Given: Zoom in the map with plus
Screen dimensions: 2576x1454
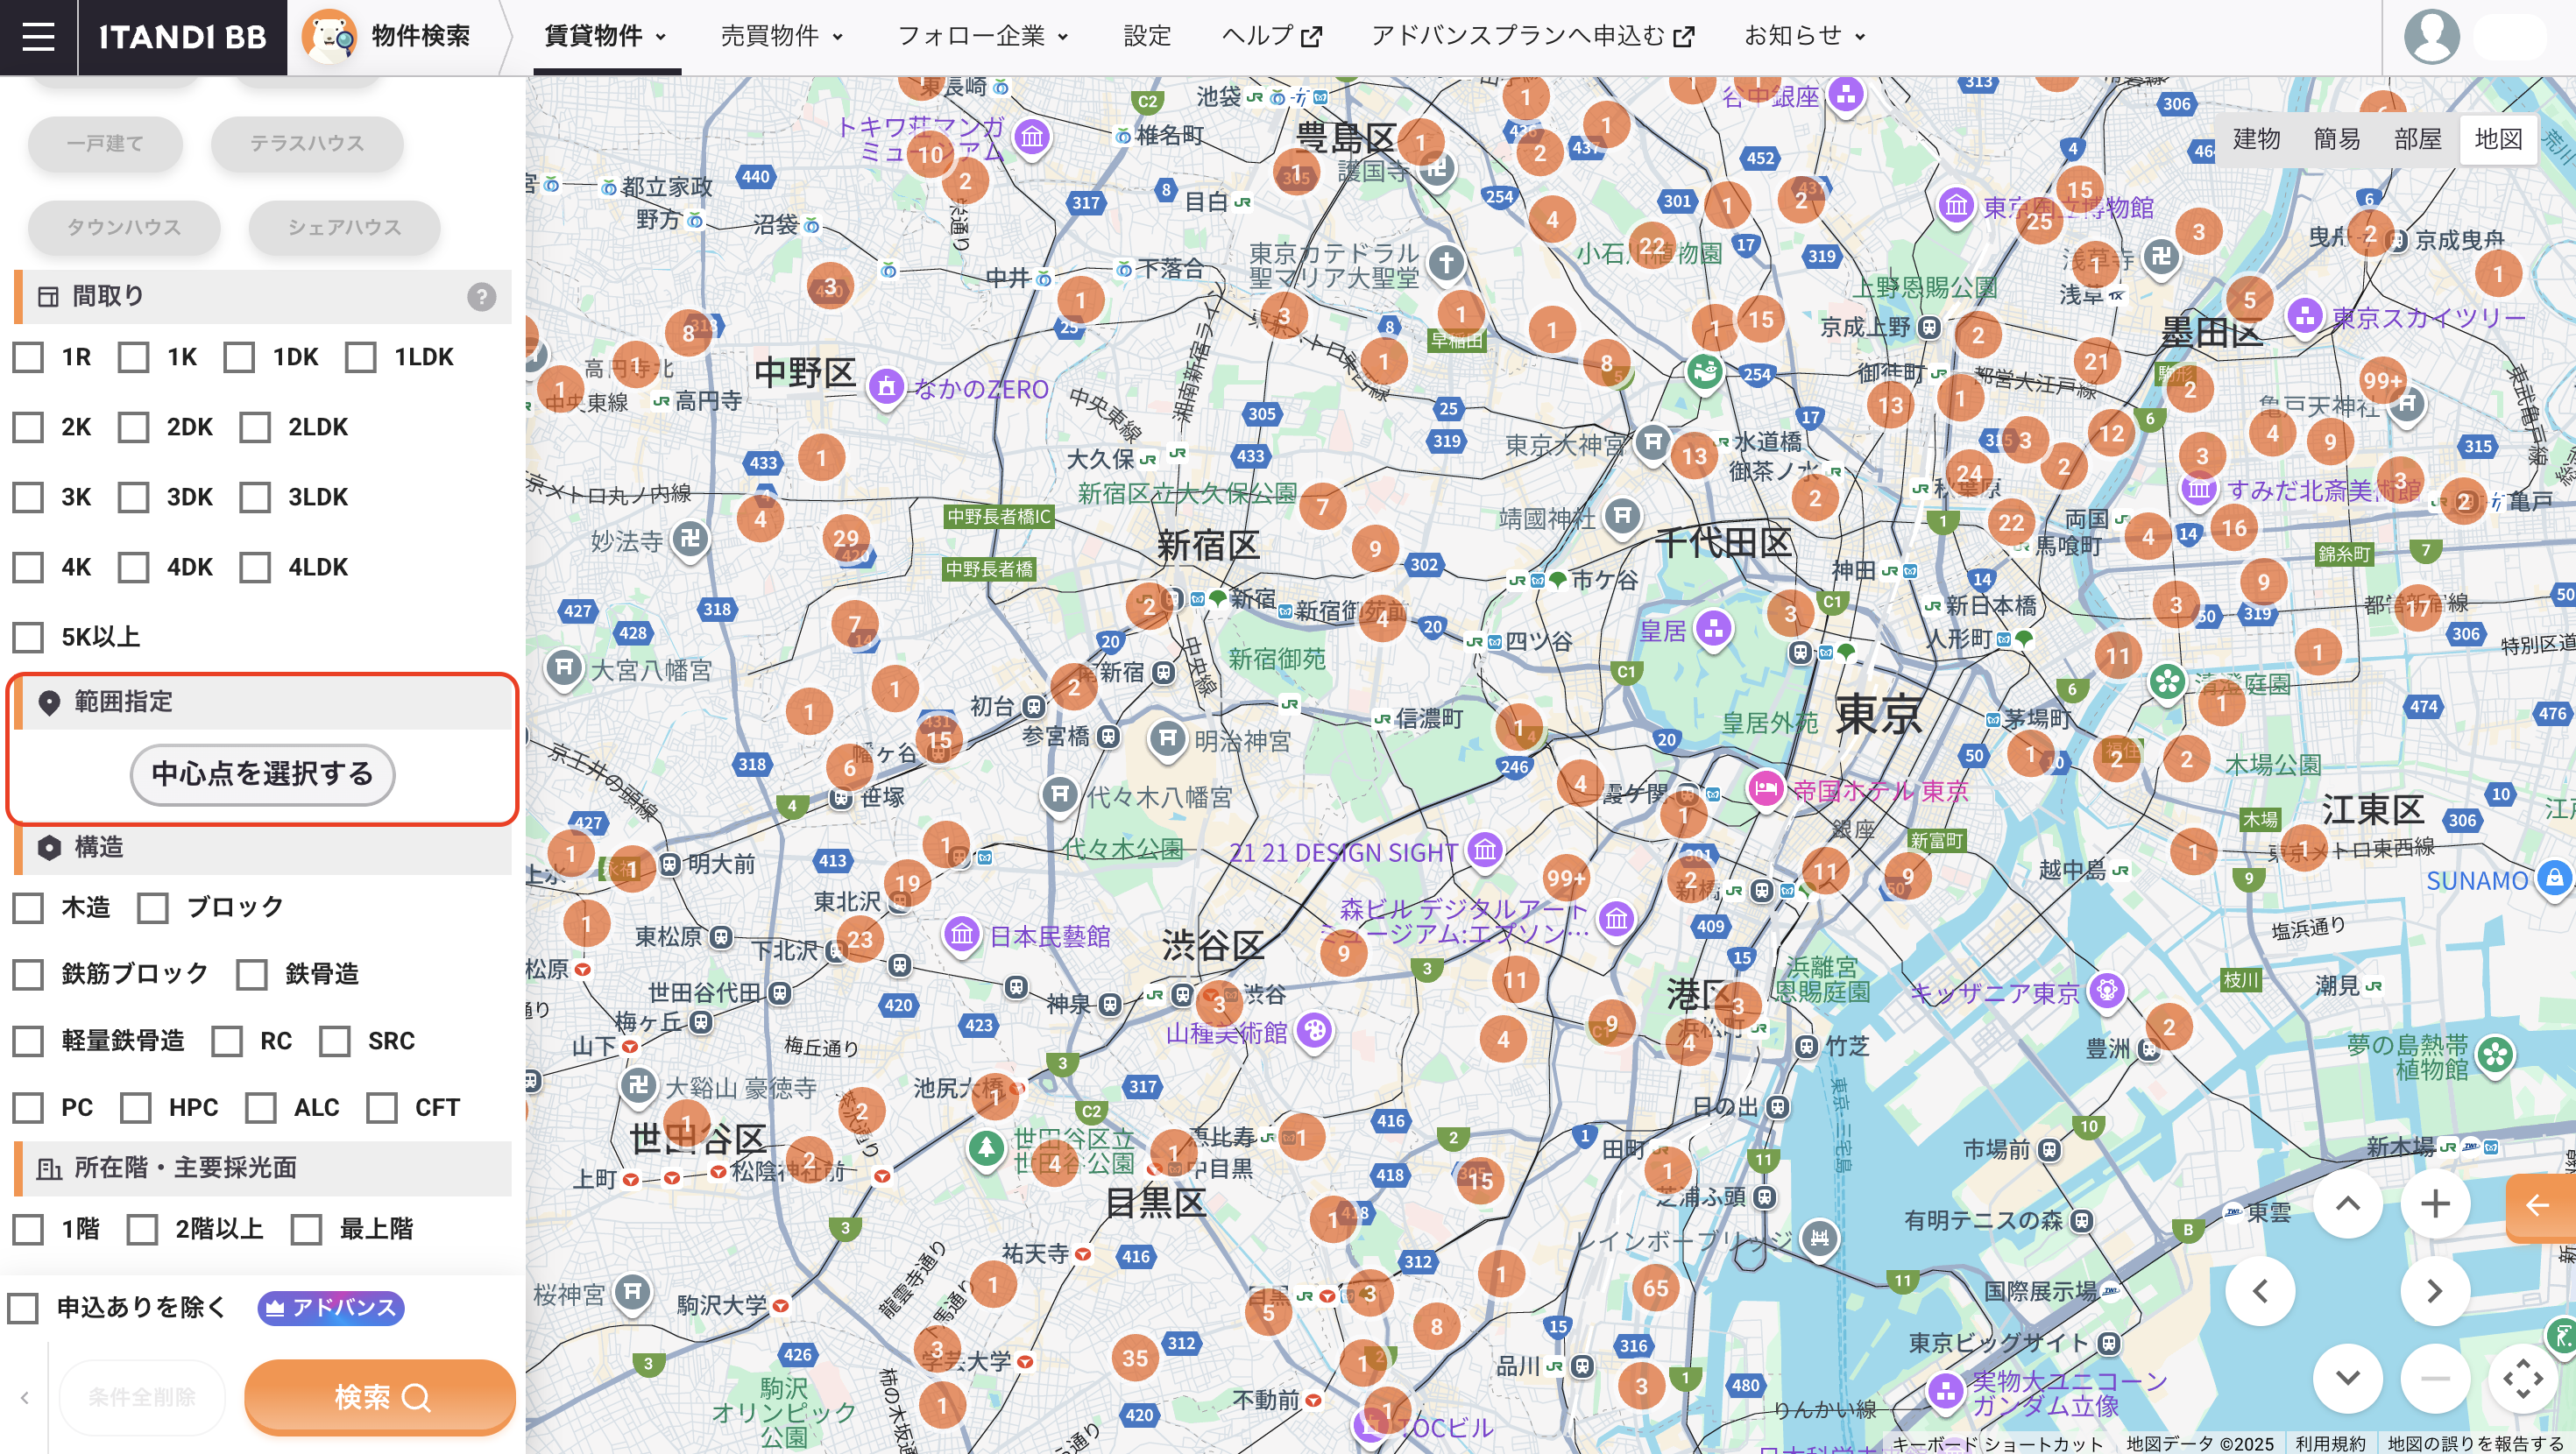Looking at the screenshot, I should coord(2435,1204).
